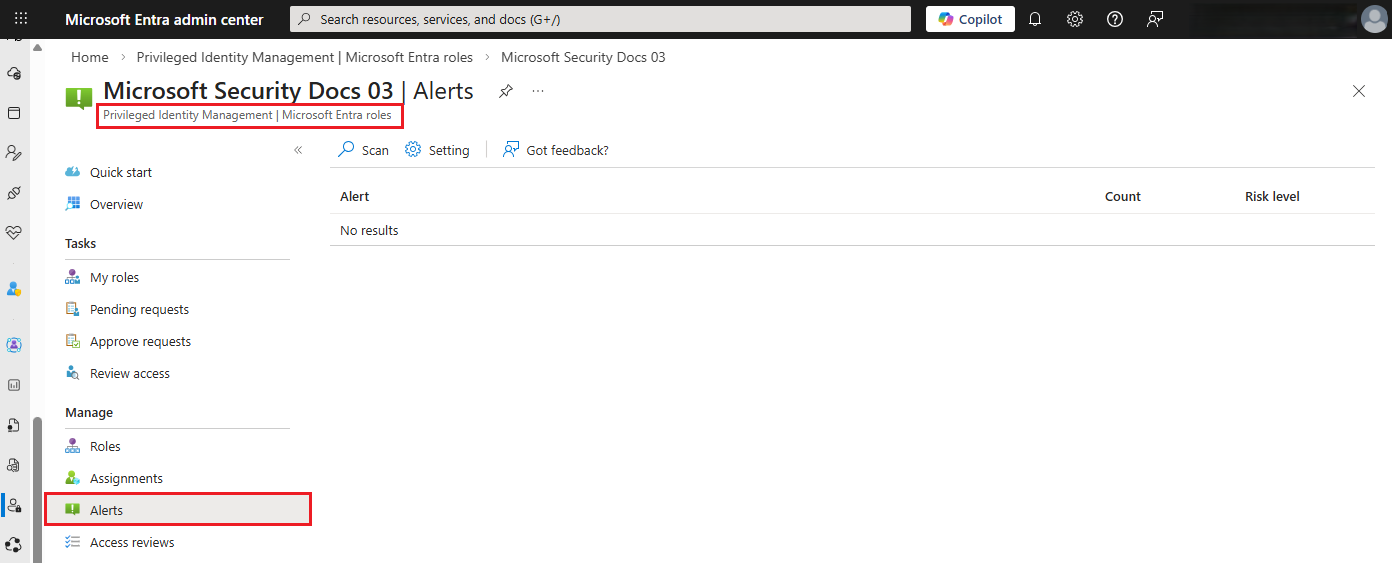Sort by Alert column header
The image size is (1392, 563).
pyautogui.click(x=355, y=197)
